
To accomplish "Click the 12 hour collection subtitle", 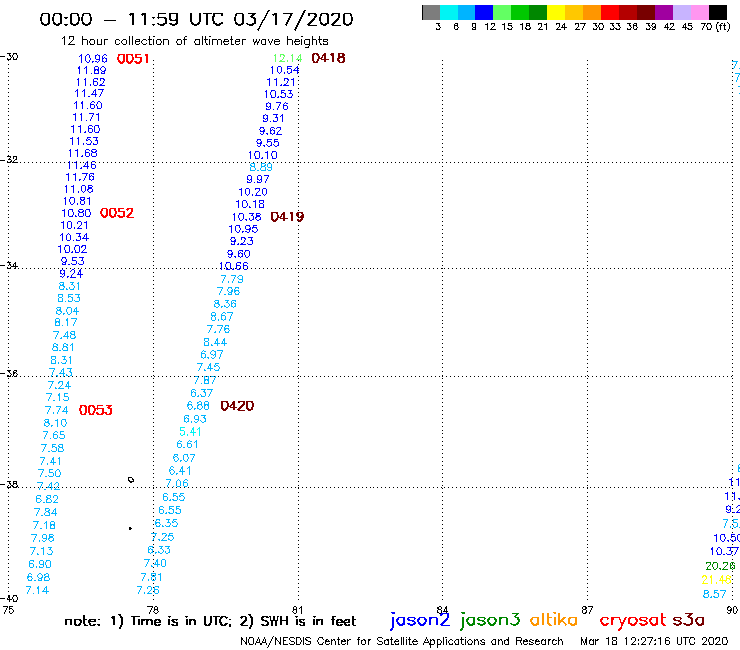I will pyautogui.click(x=194, y=42).
